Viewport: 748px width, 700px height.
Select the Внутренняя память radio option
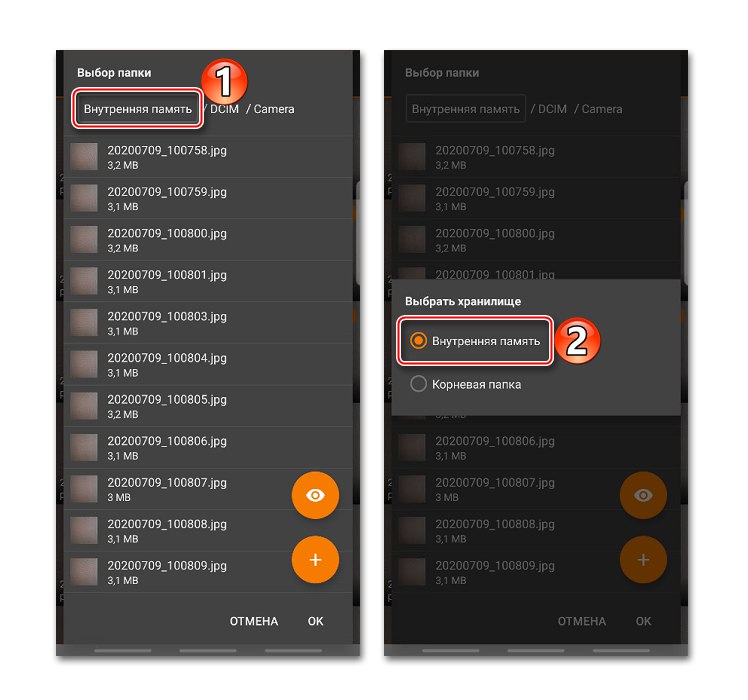(475, 341)
